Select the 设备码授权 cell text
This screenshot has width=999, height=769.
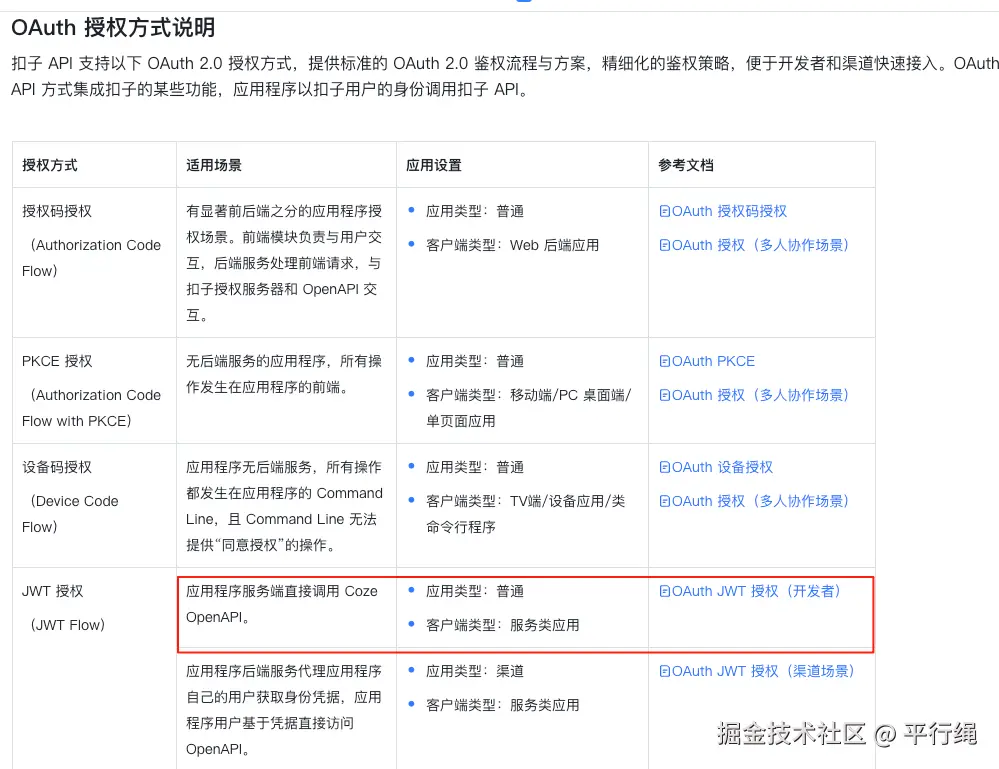pos(57,467)
